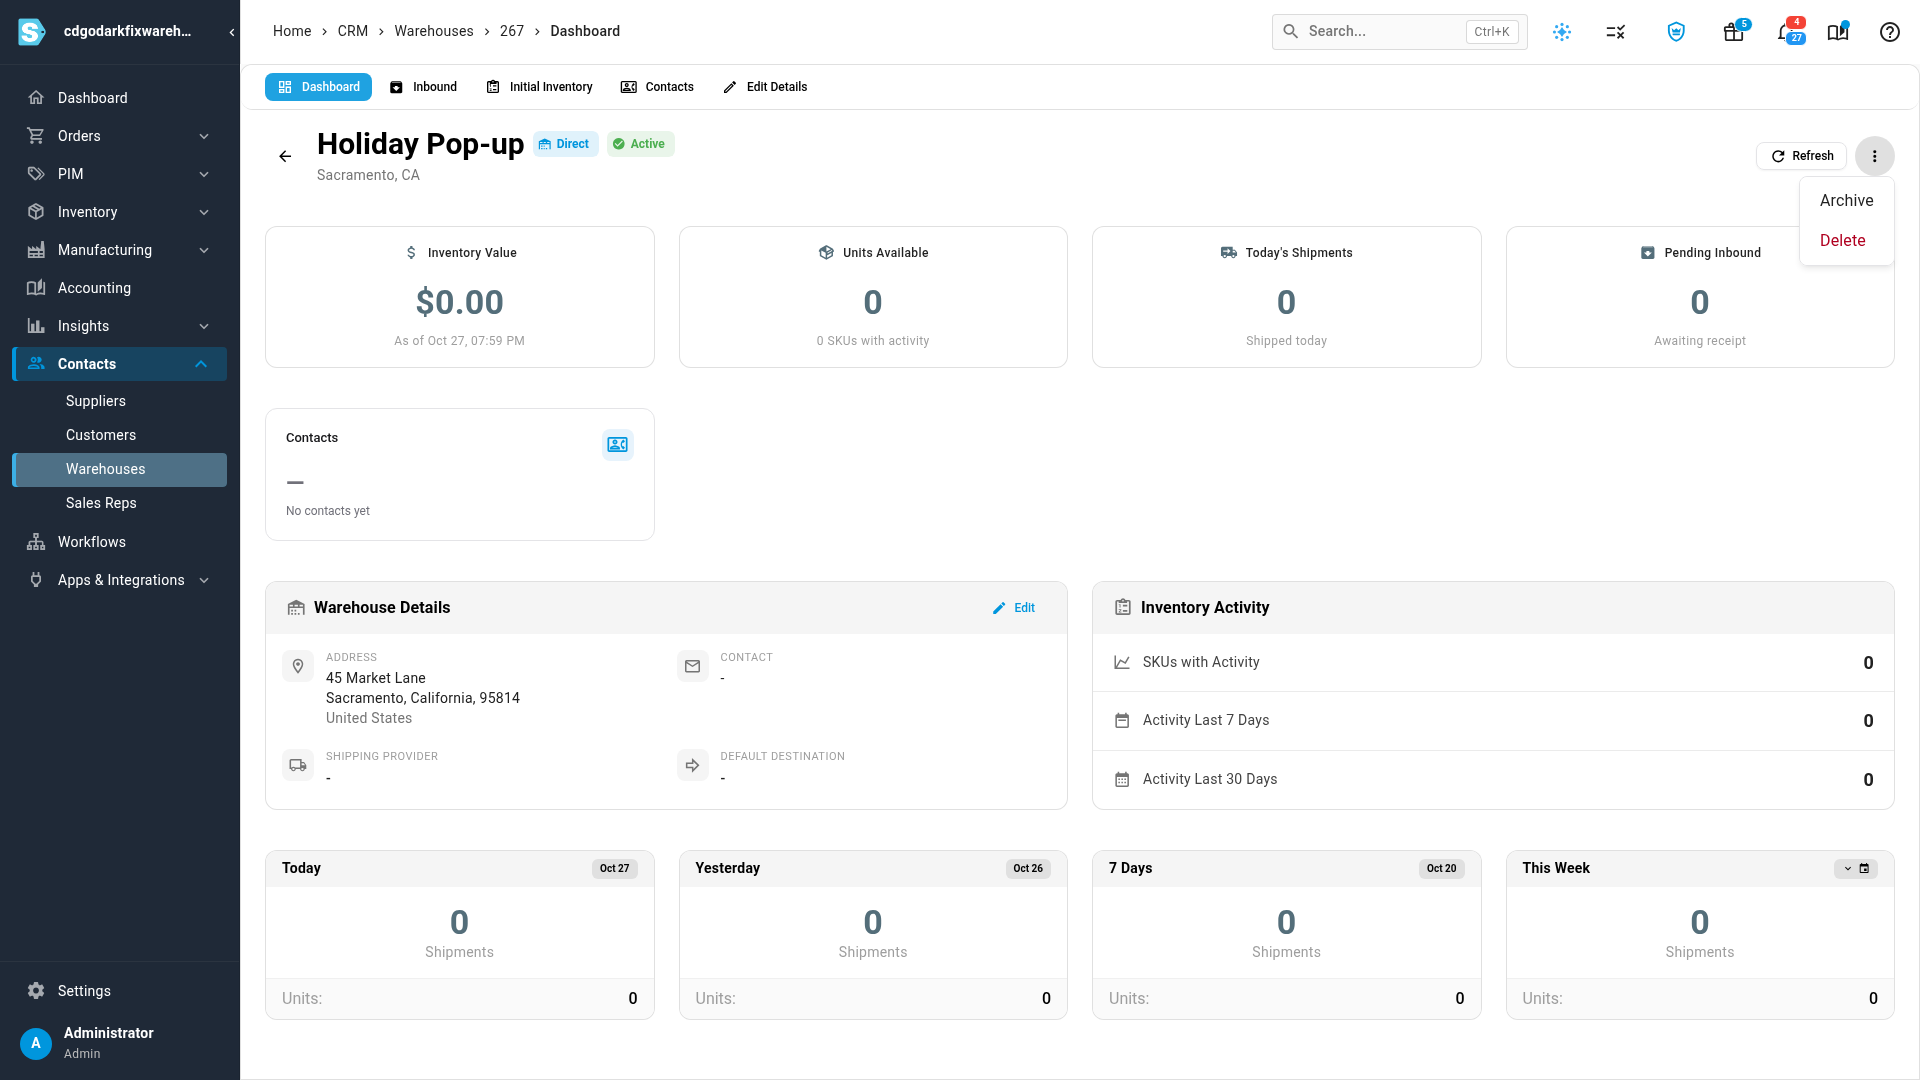
Task: Open Workflows in the sidebar
Action: click(120, 542)
